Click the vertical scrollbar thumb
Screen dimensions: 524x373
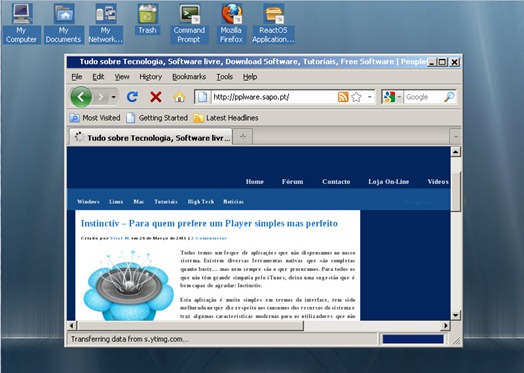point(456,191)
